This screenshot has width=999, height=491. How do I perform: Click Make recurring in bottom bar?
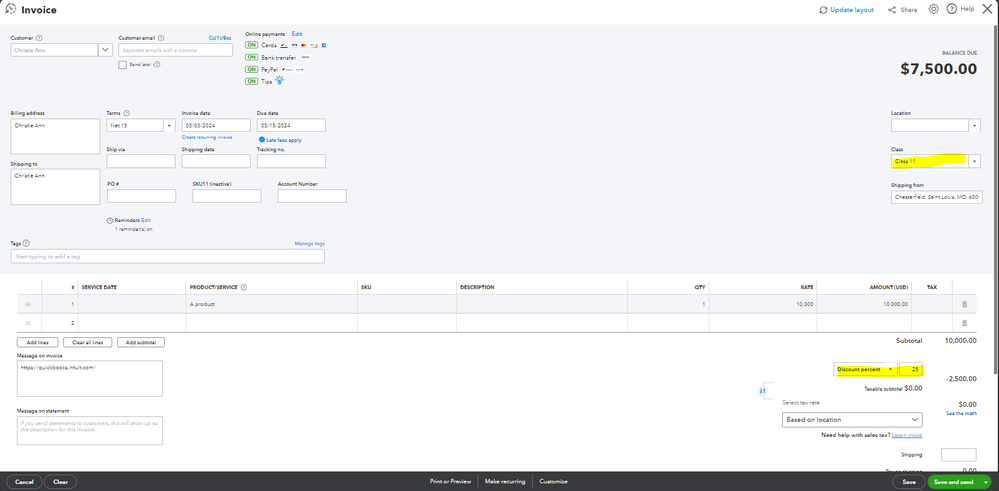click(505, 482)
